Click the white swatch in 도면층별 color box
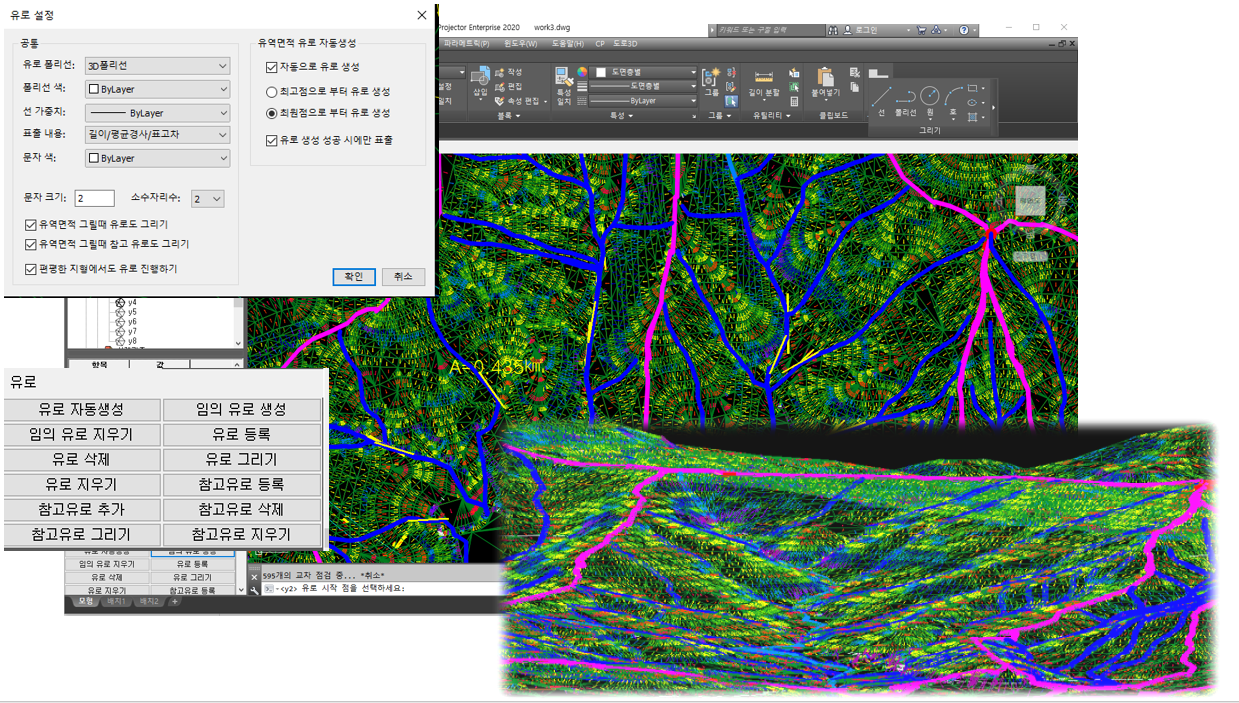The height and width of the screenshot is (703, 1239). (601, 72)
